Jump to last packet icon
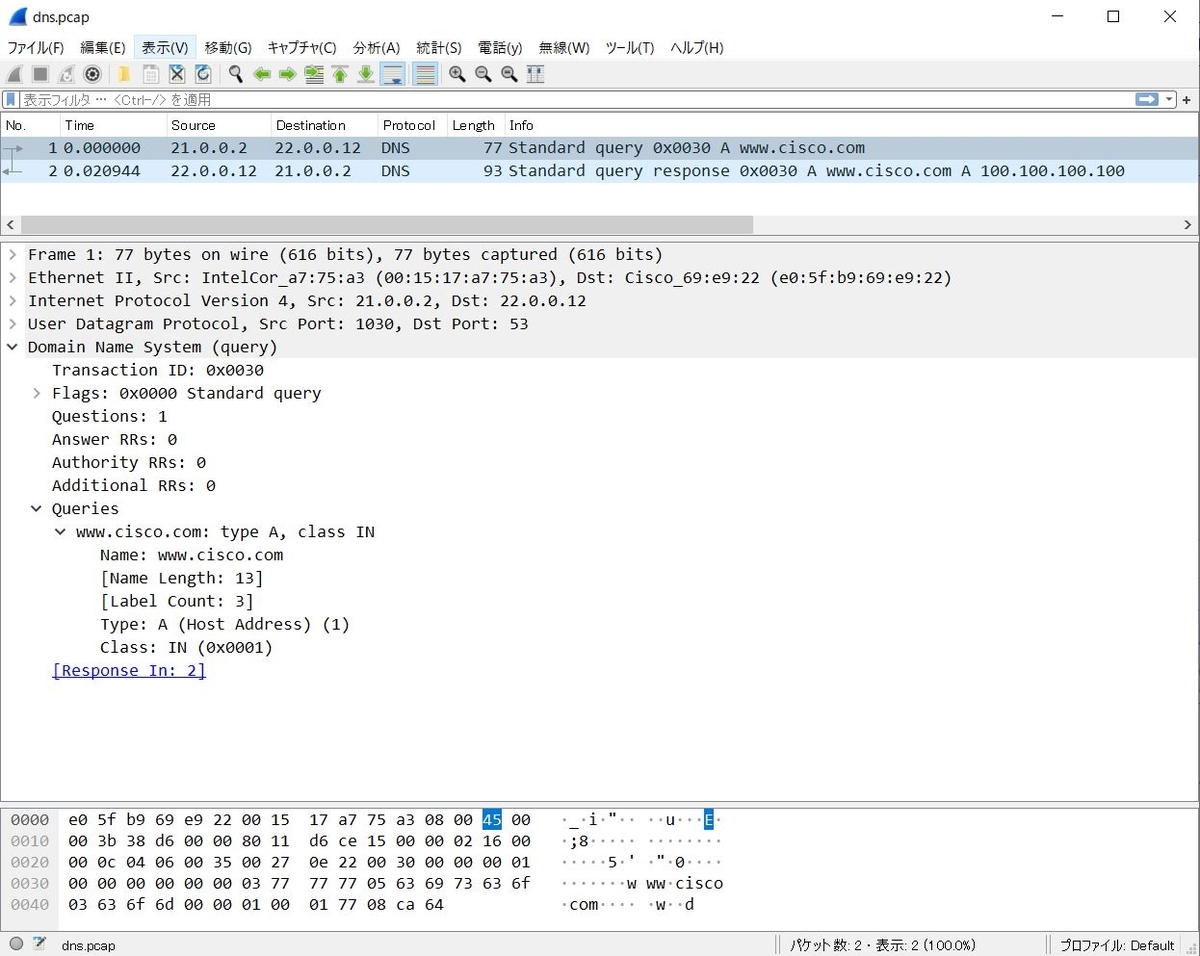 pyautogui.click(x=366, y=74)
